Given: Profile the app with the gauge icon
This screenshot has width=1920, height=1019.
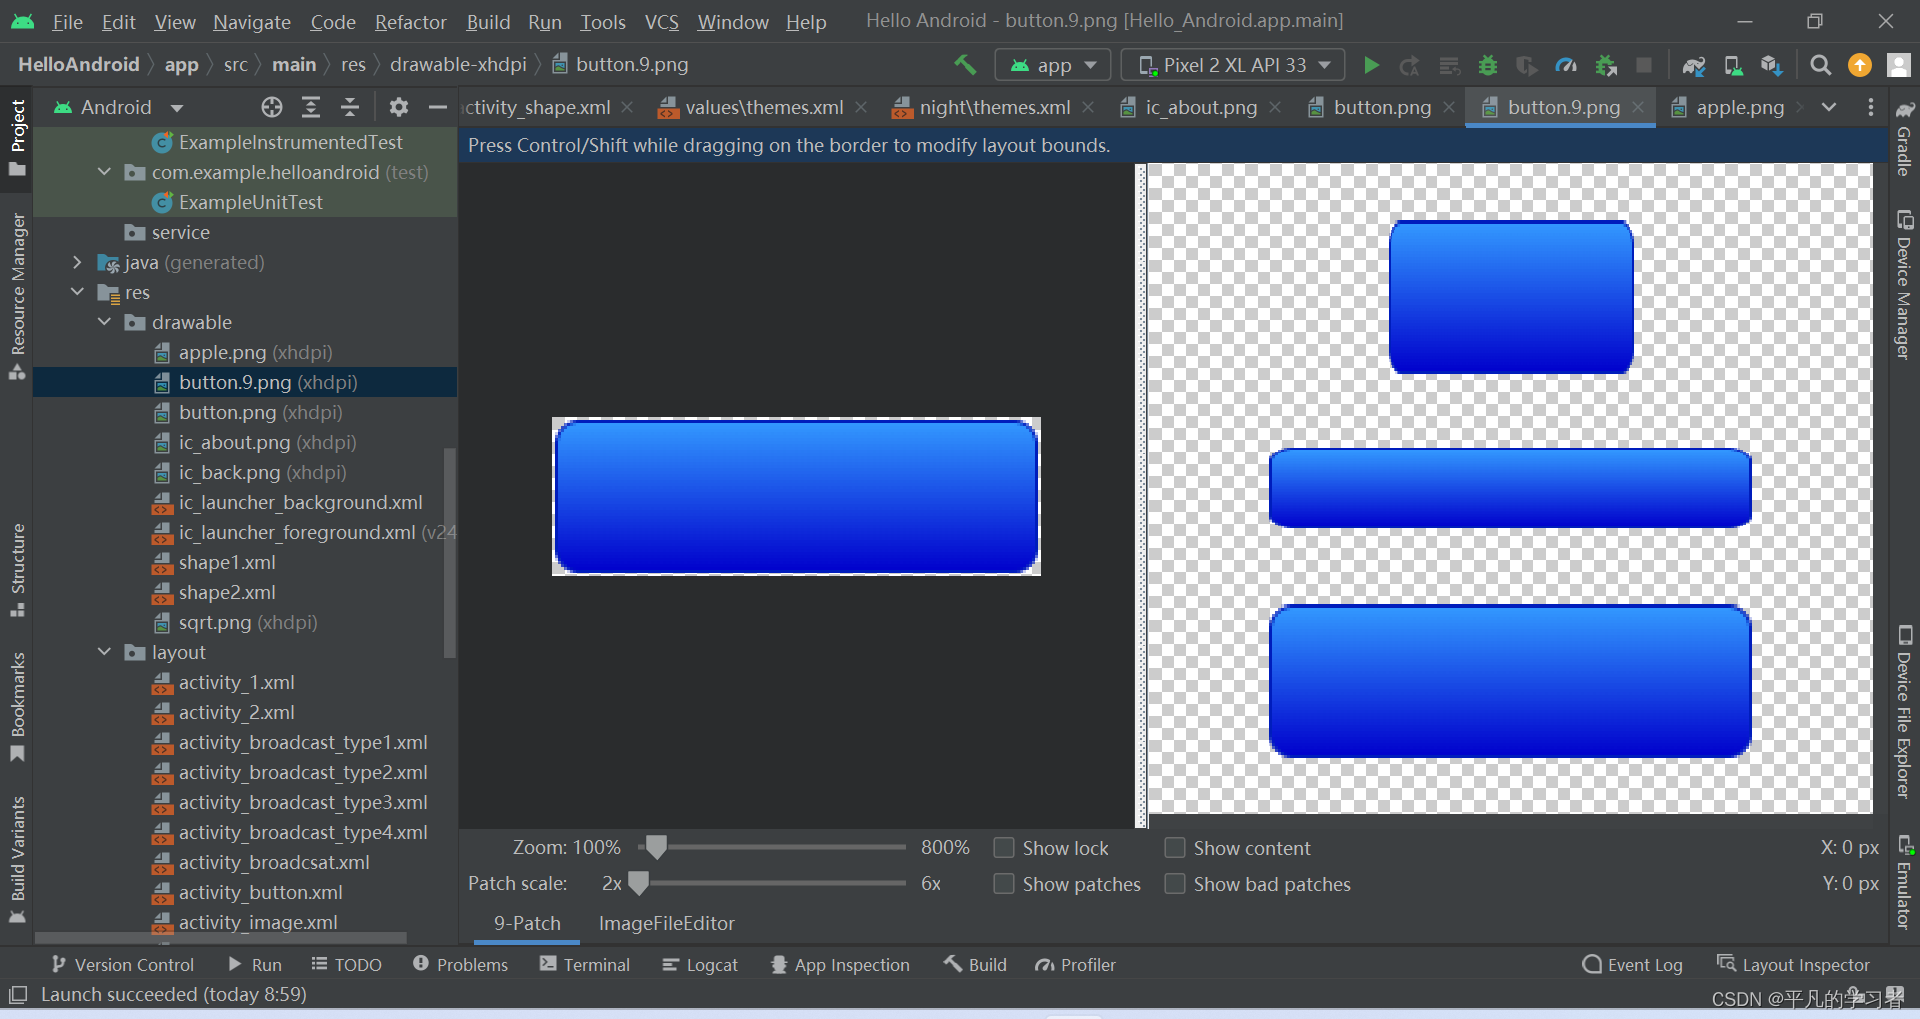Looking at the screenshot, I should coord(1566,64).
